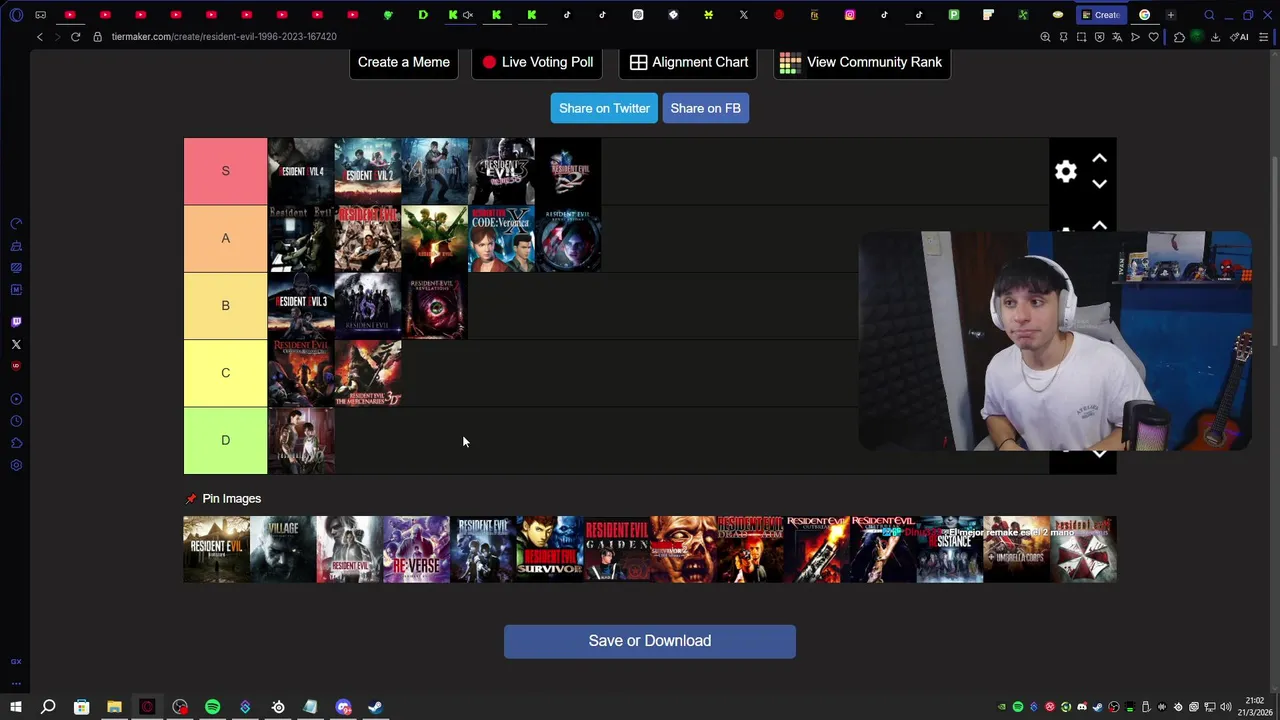Select Revelations 2 thumbnail in B tier

(x=435, y=306)
